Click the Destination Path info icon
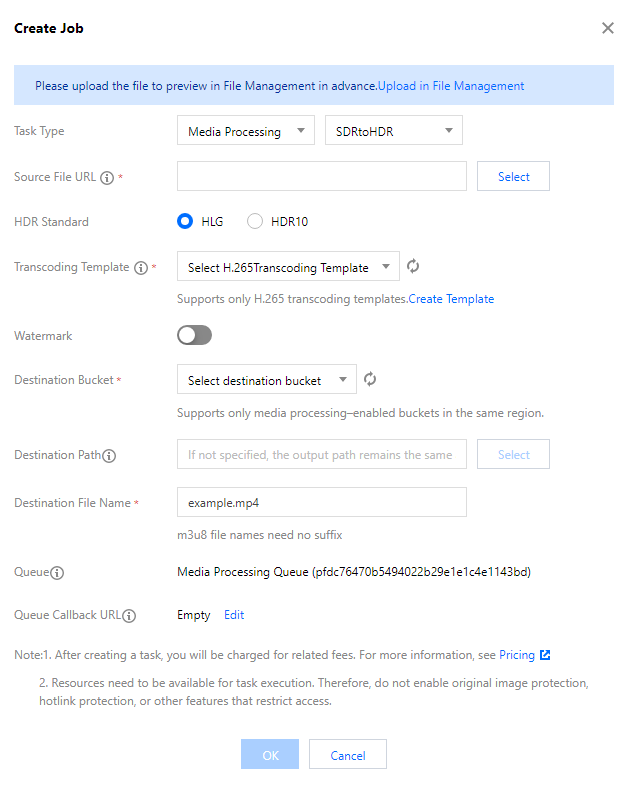This screenshot has width=638, height=789. [x=109, y=456]
